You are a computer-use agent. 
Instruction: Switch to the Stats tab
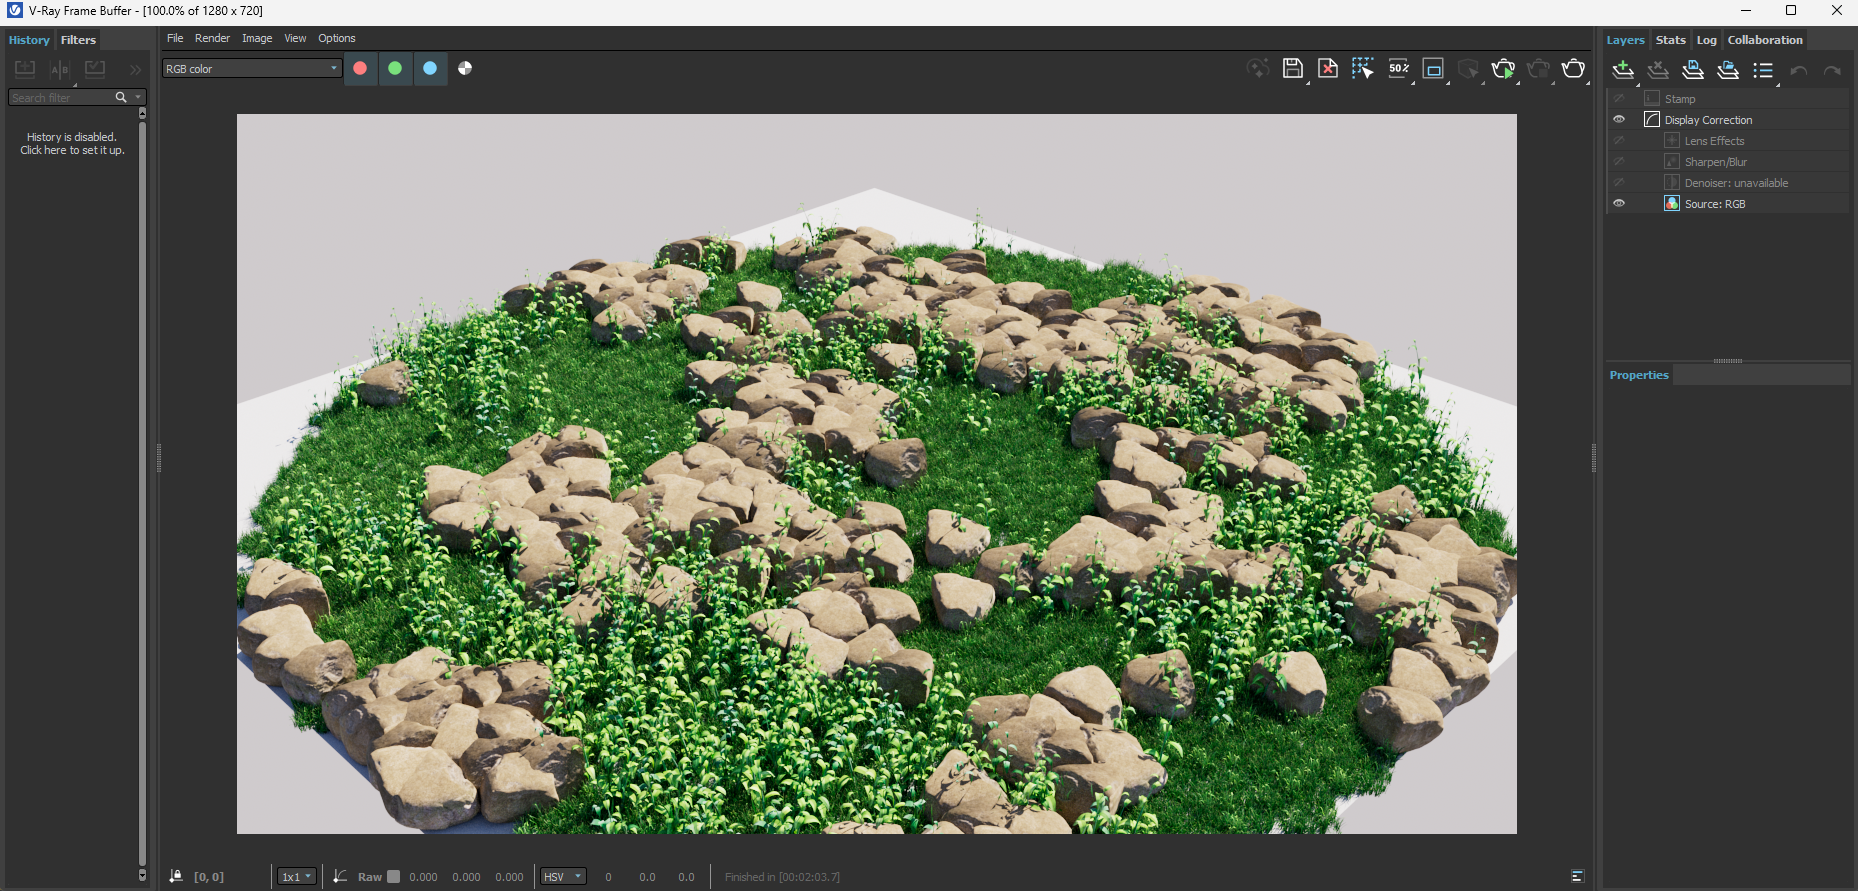[x=1670, y=40]
